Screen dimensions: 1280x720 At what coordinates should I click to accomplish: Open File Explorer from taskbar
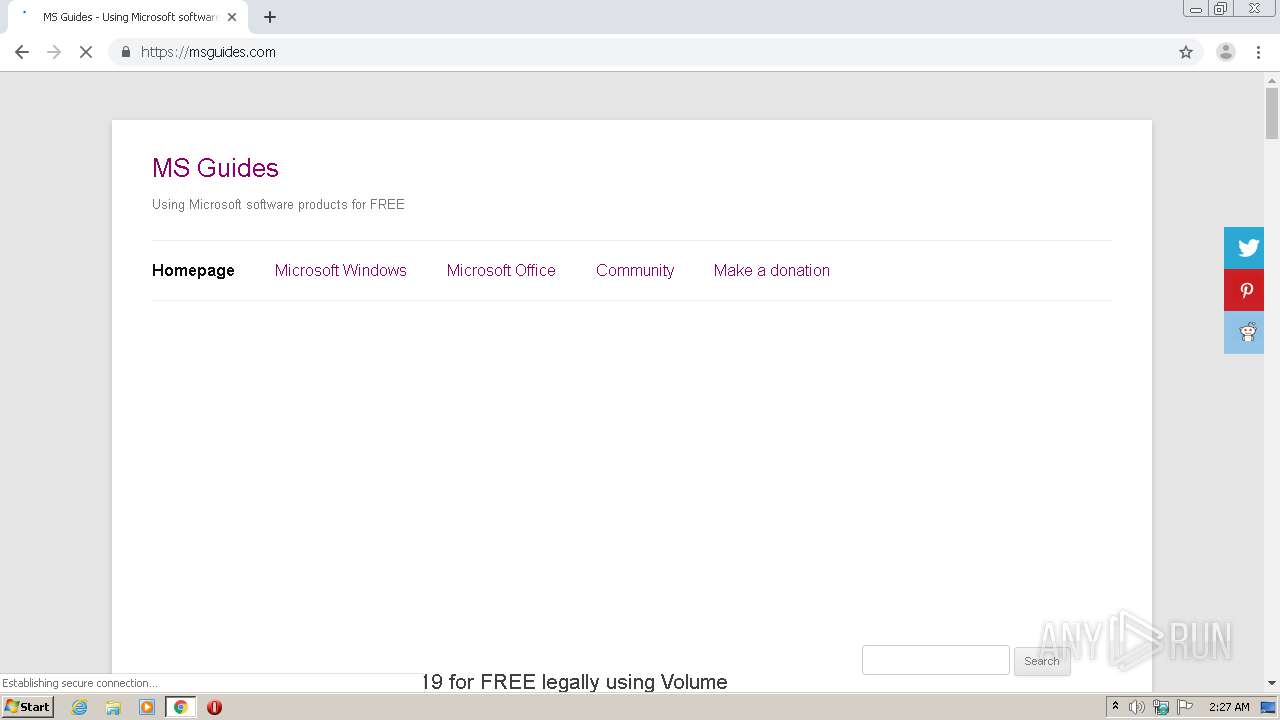point(113,707)
